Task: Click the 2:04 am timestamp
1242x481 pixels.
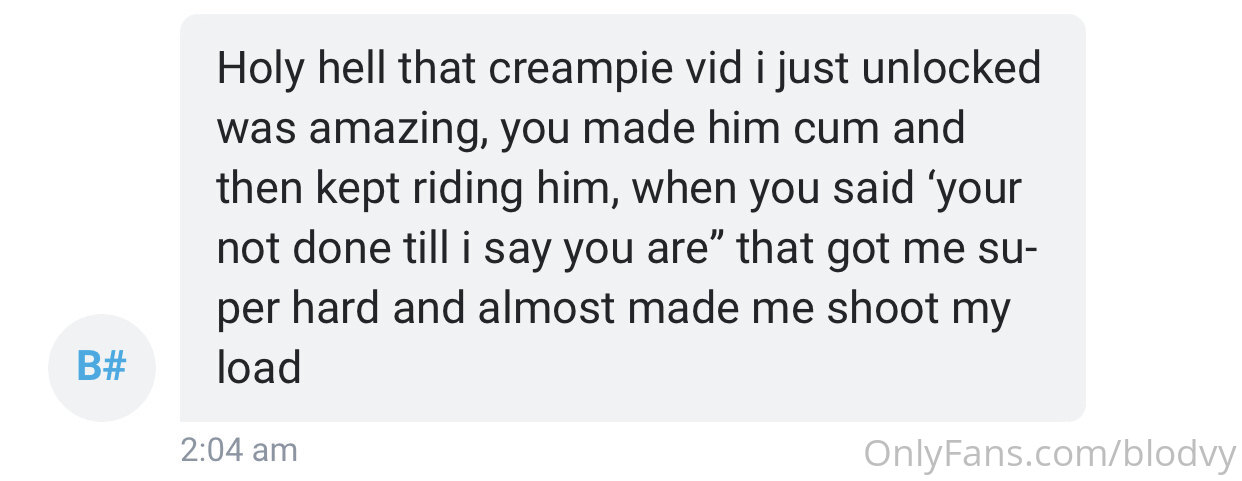Action: click(239, 450)
